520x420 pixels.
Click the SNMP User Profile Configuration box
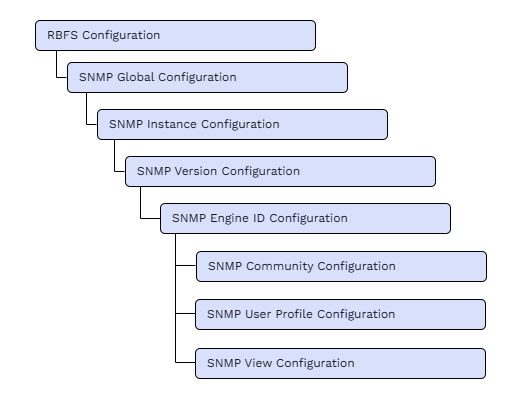pyautogui.click(x=340, y=314)
